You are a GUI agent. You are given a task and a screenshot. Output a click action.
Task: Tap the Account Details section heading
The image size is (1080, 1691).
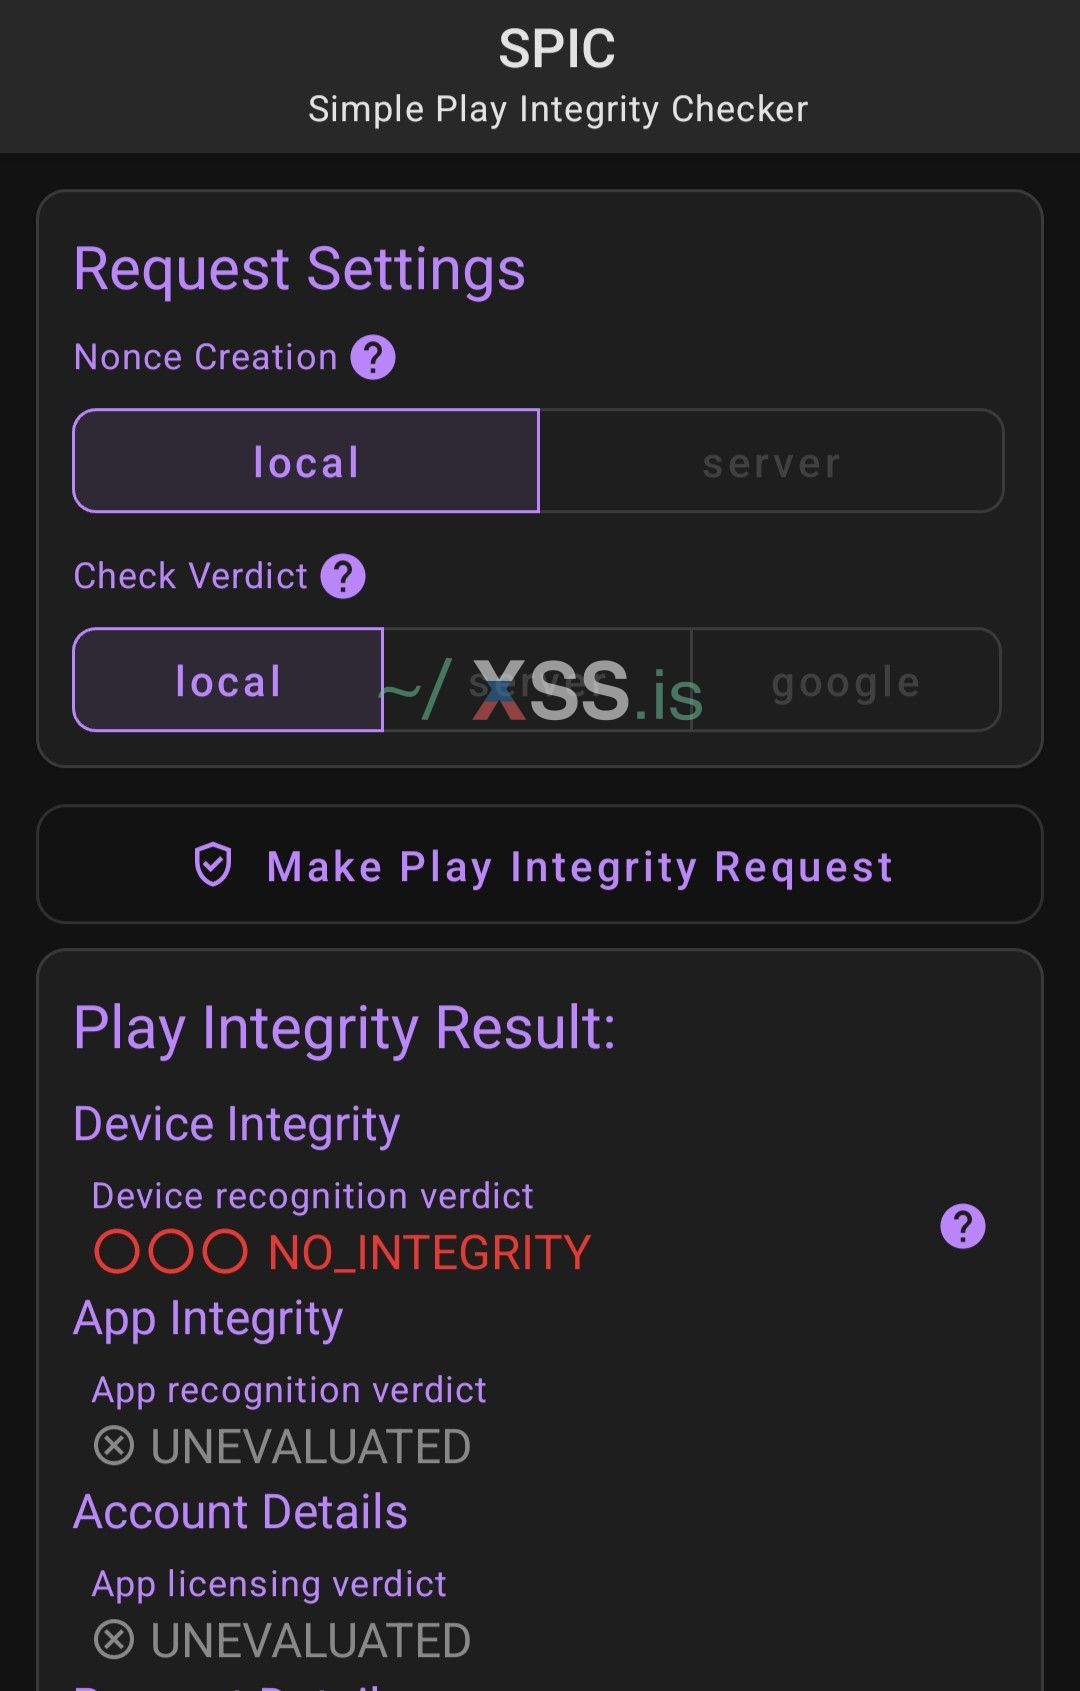[x=240, y=1512]
